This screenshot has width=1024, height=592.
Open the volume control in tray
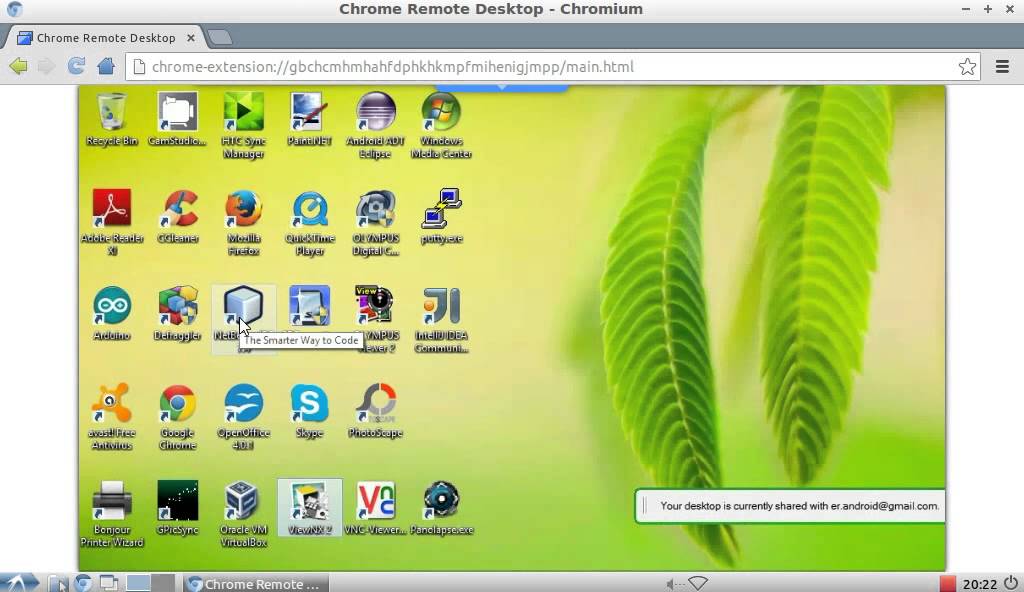pyautogui.click(x=674, y=584)
